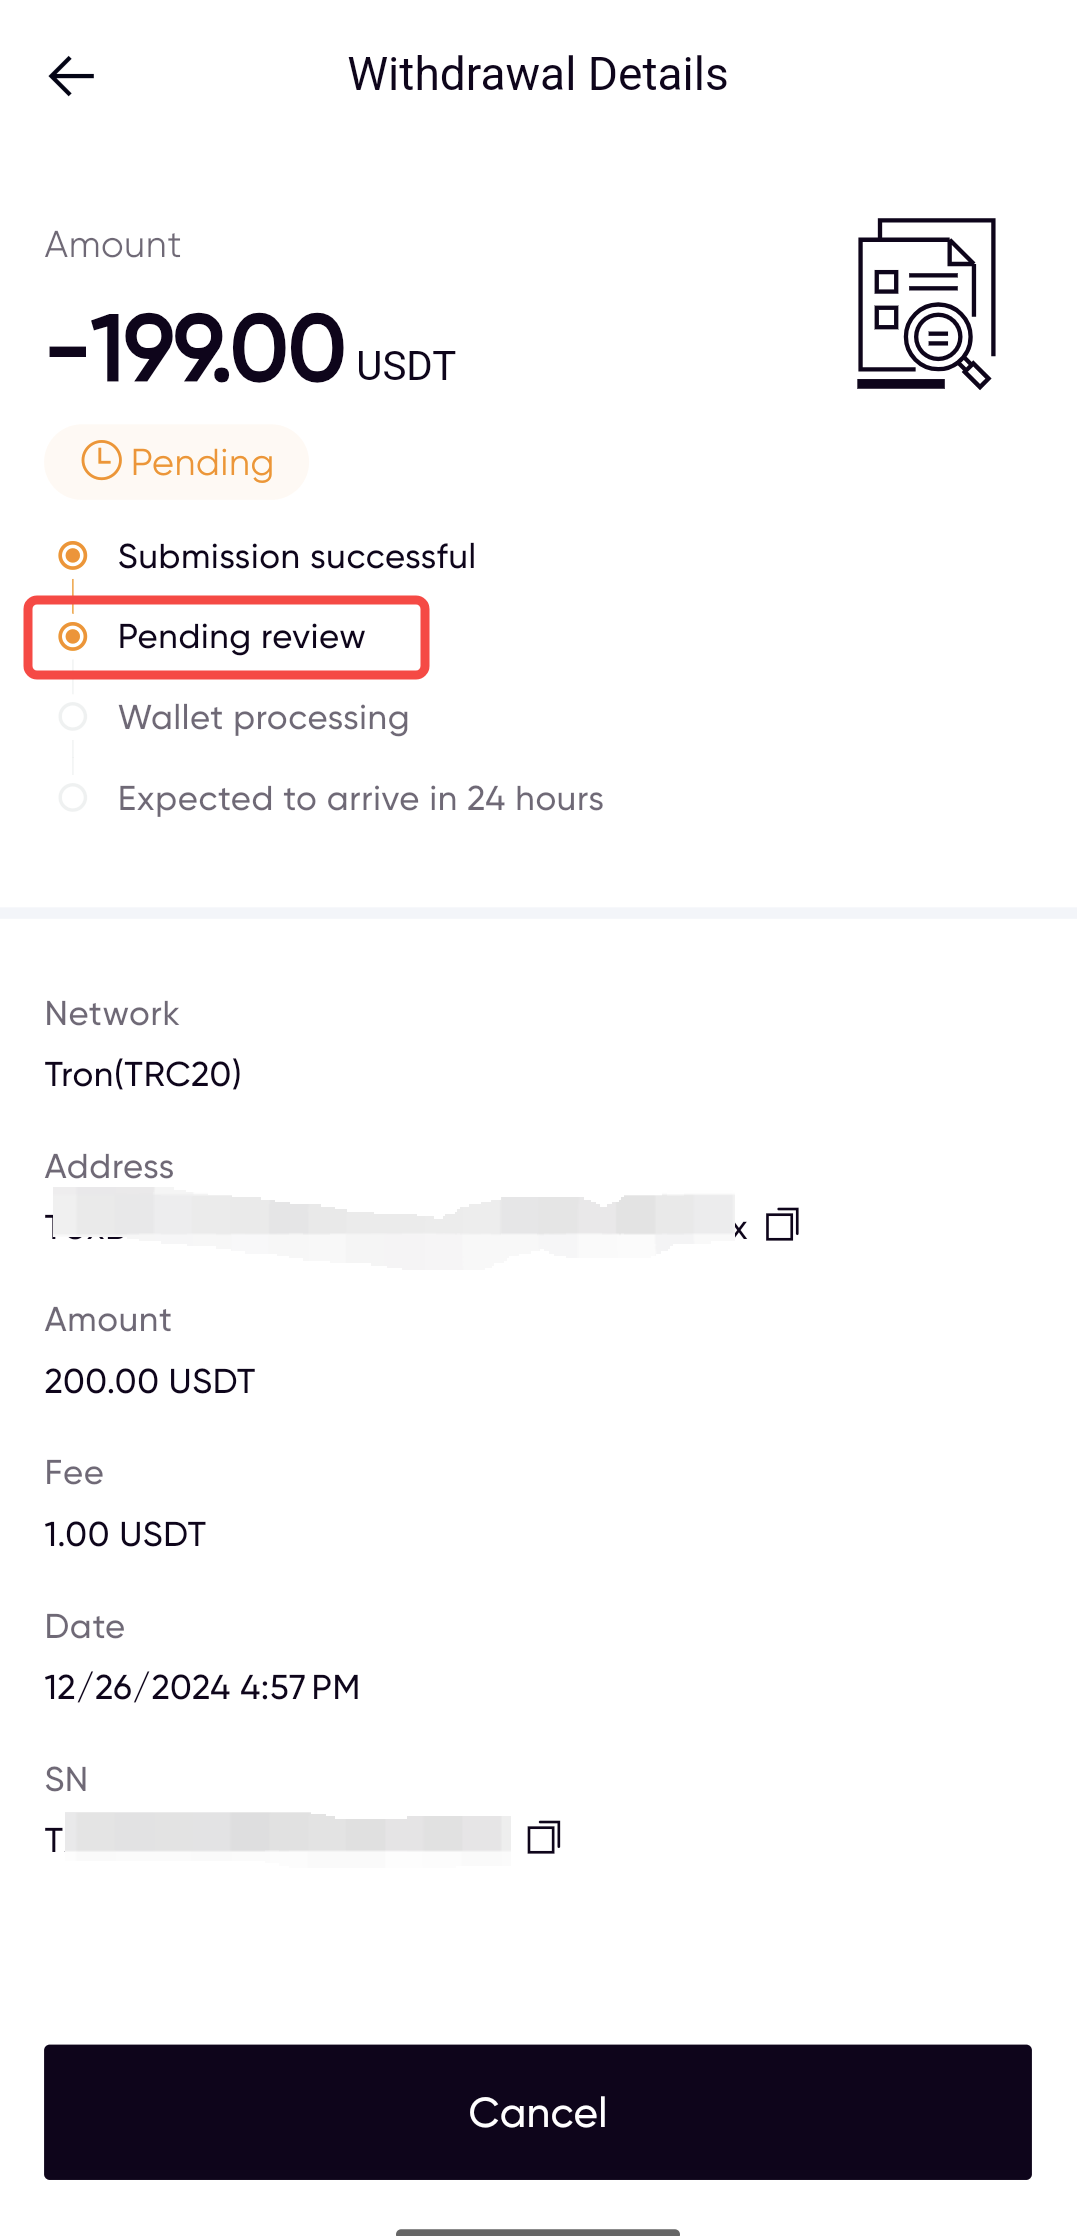Tap the Pending status badge

176,461
